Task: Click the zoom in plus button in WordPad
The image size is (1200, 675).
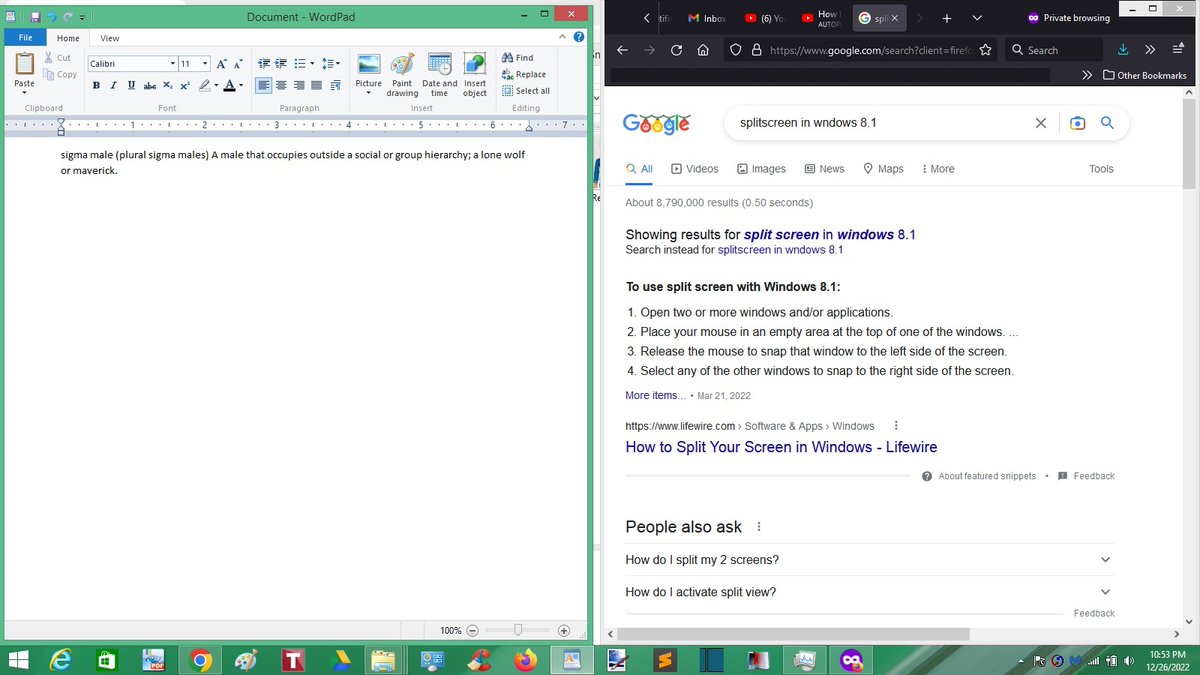Action: 564,631
